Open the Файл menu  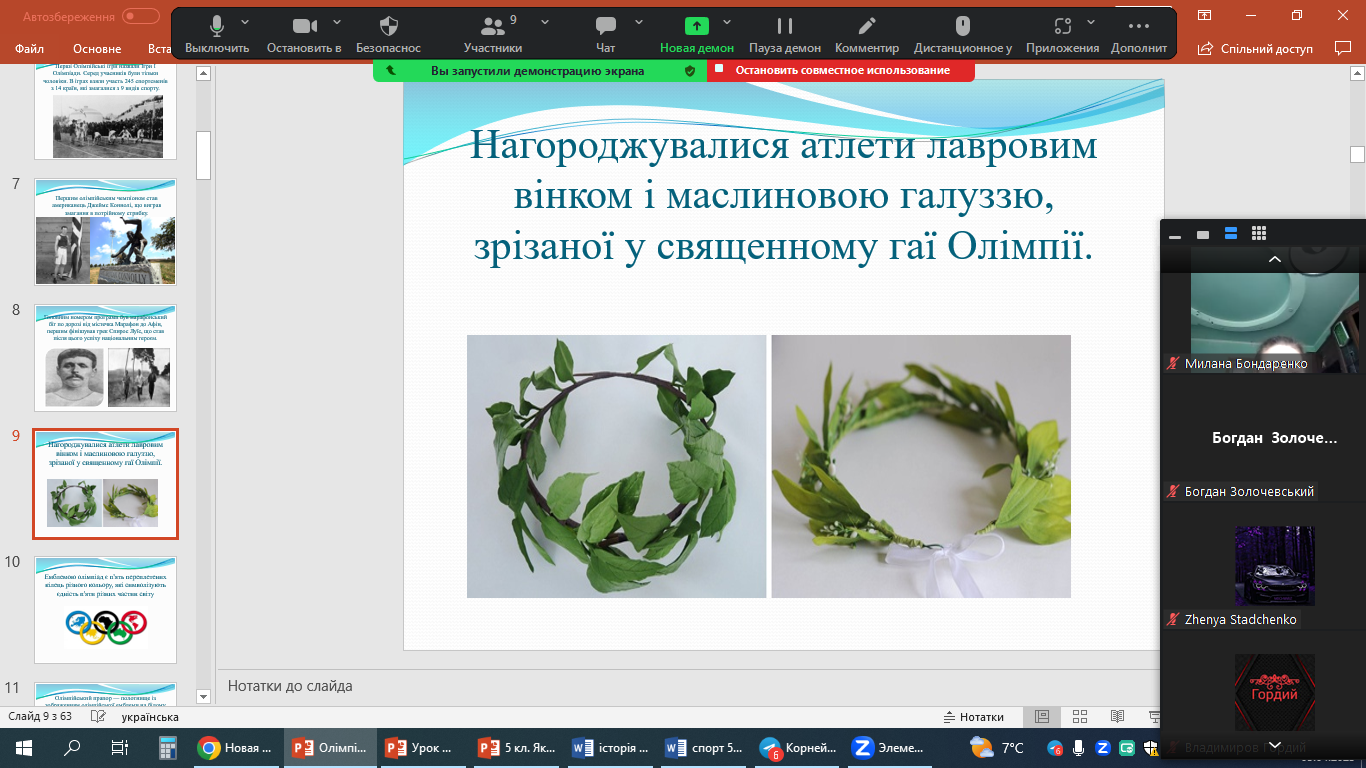tap(30, 48)
